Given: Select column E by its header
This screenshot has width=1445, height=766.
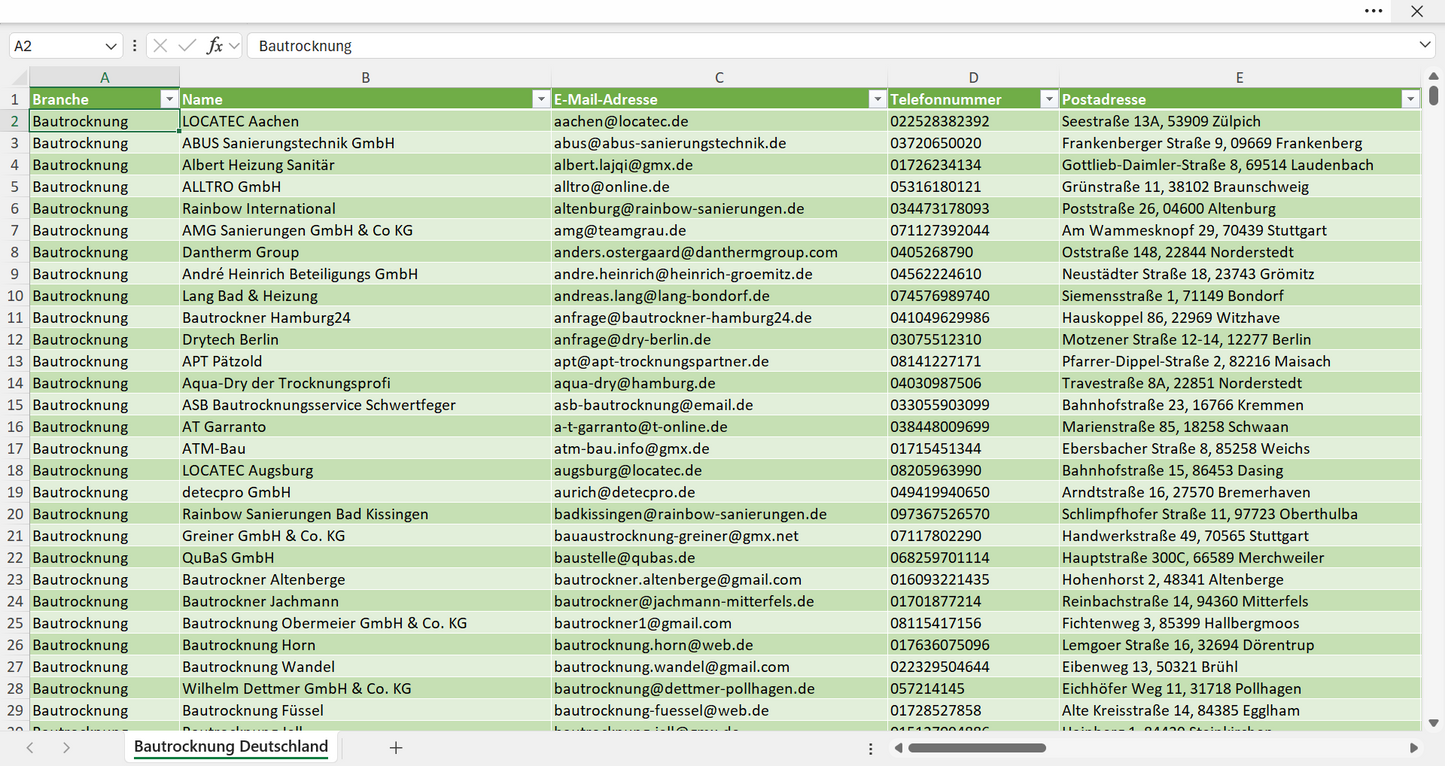Looking at the screenshot, I should tap(1240, 77).
